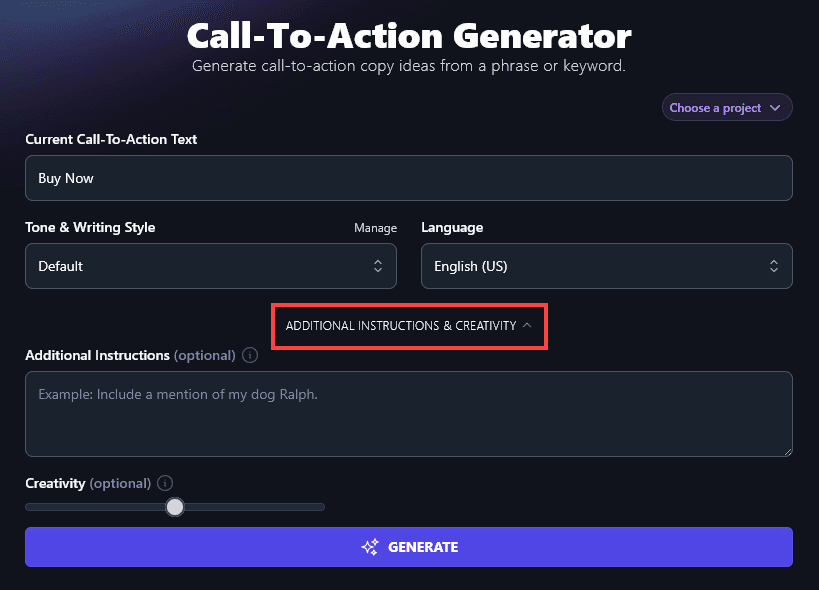Open the Choose a project menu
This screenshot has height=590, width=819.
pyautogui.click(x=726, y=107)
